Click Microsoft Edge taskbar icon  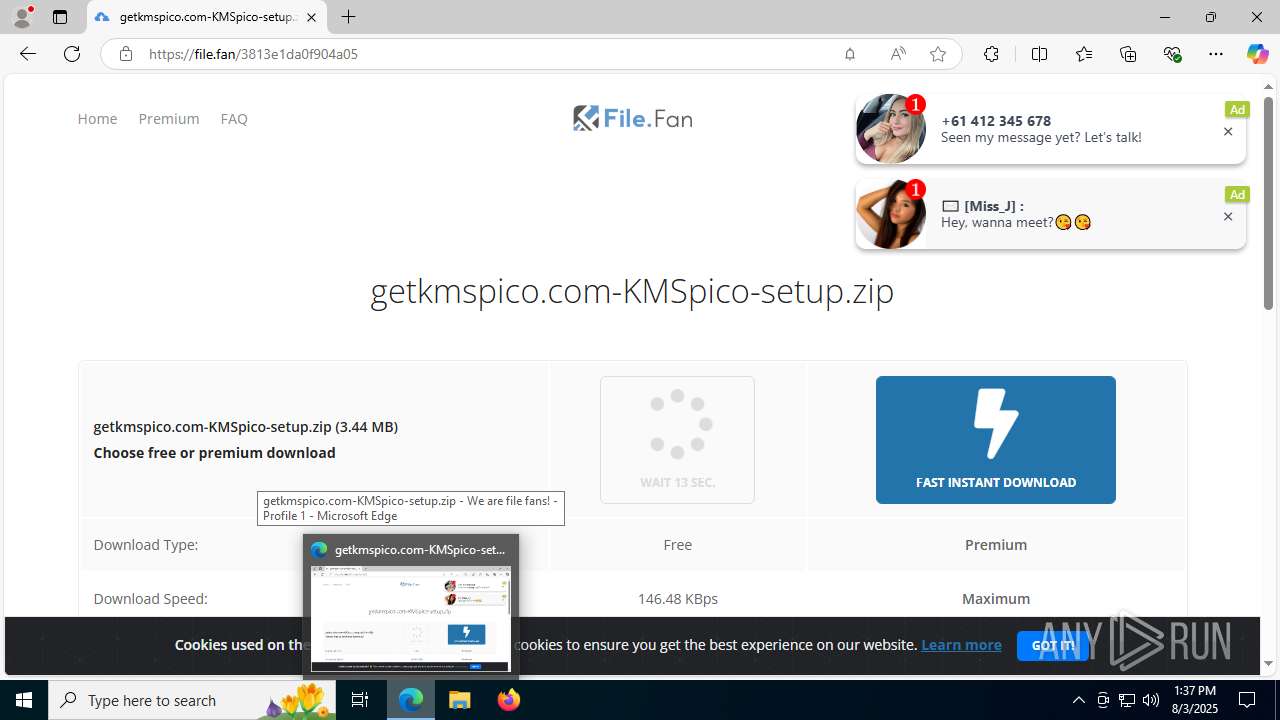coord(411,700)
